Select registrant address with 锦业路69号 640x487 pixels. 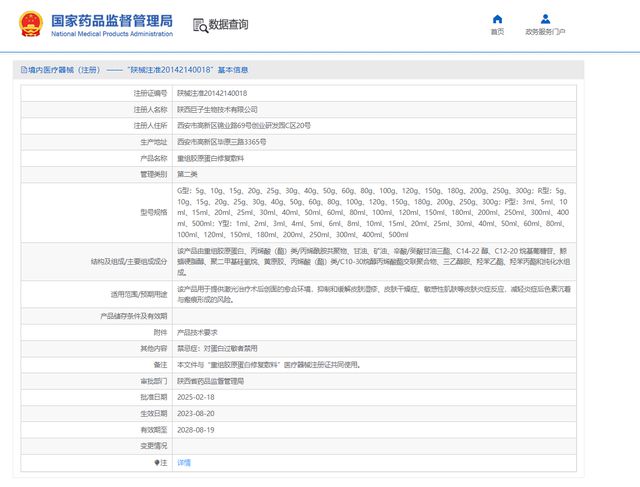(244, 126)
